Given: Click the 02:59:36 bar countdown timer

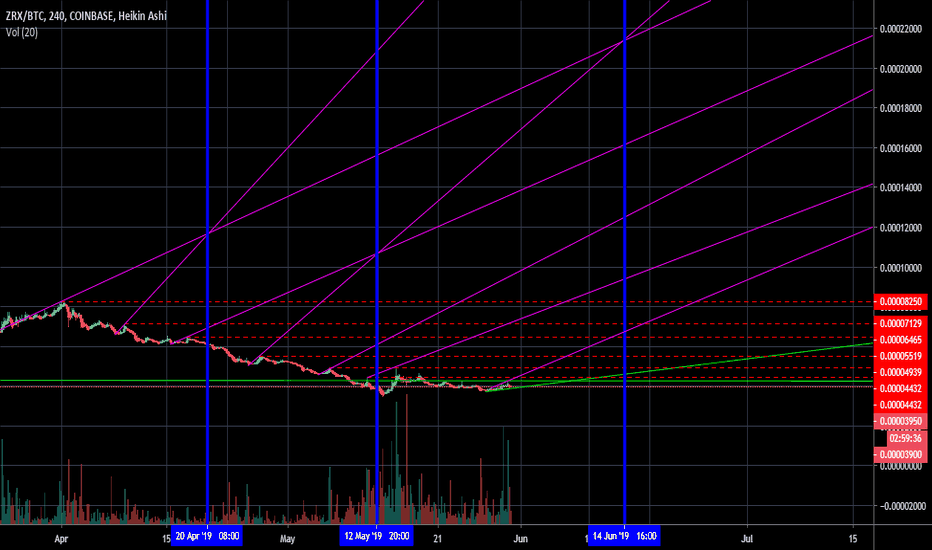Looking at the screenshot, I should tap(907, 438).
